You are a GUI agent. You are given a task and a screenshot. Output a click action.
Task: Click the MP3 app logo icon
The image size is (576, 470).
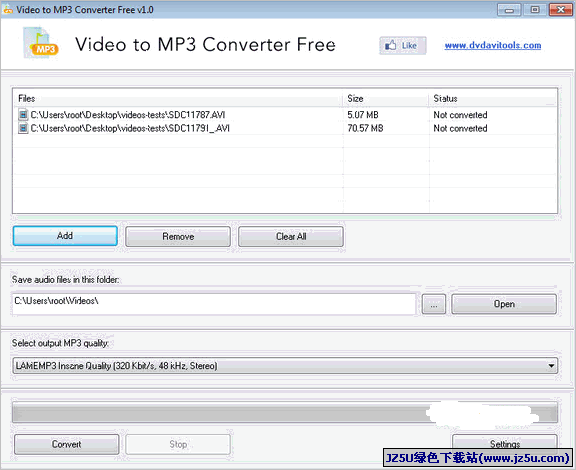point(41,43)
